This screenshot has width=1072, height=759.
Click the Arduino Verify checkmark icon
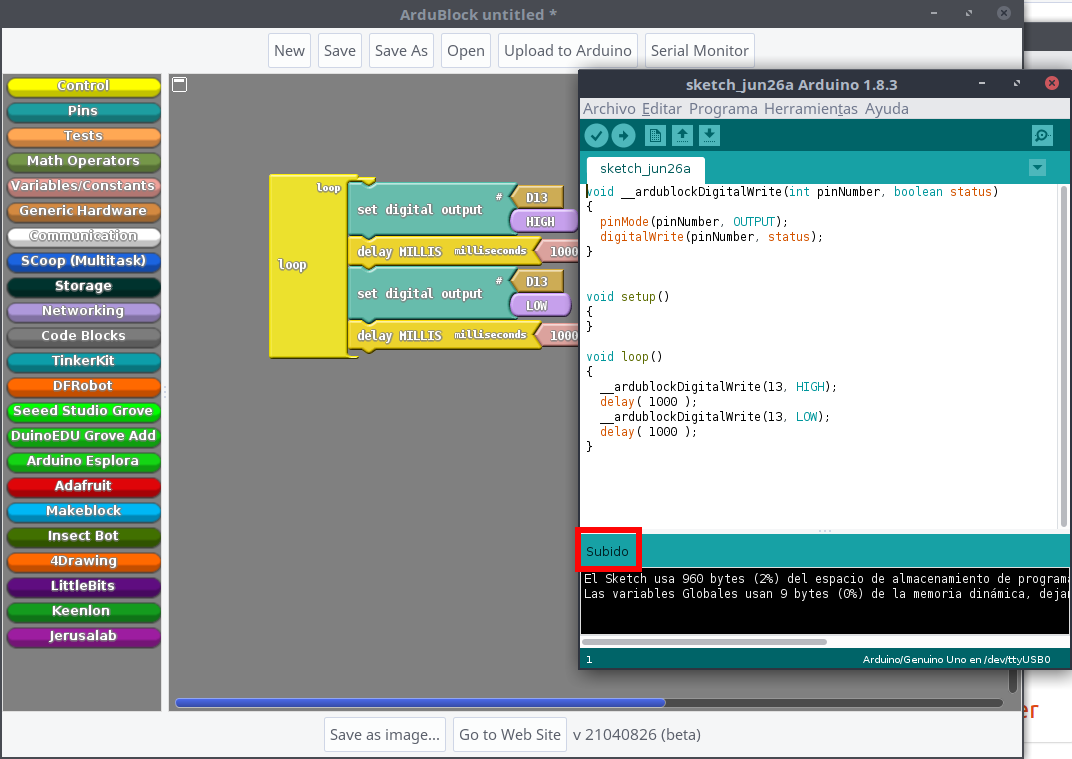[x=596, y=136]
